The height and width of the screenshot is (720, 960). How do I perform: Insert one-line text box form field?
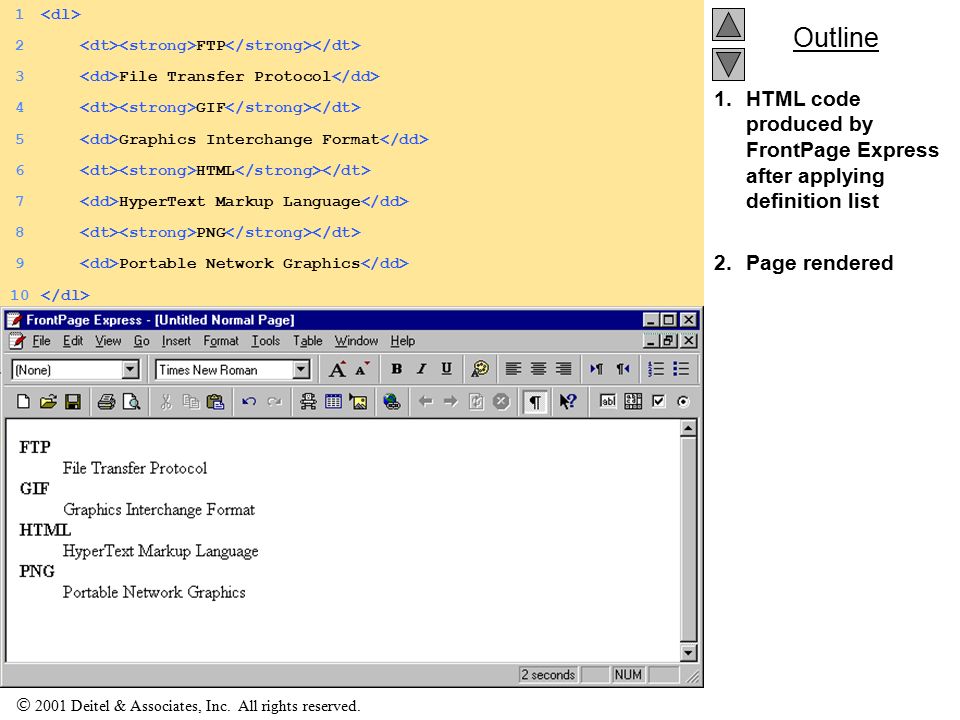coord(608,402)
